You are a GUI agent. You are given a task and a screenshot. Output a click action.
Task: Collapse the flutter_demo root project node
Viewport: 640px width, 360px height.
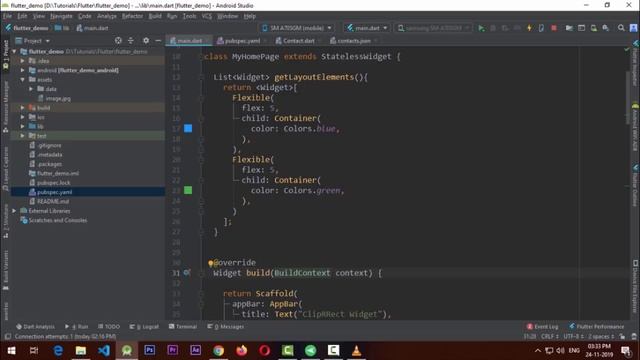click(15, 51)
